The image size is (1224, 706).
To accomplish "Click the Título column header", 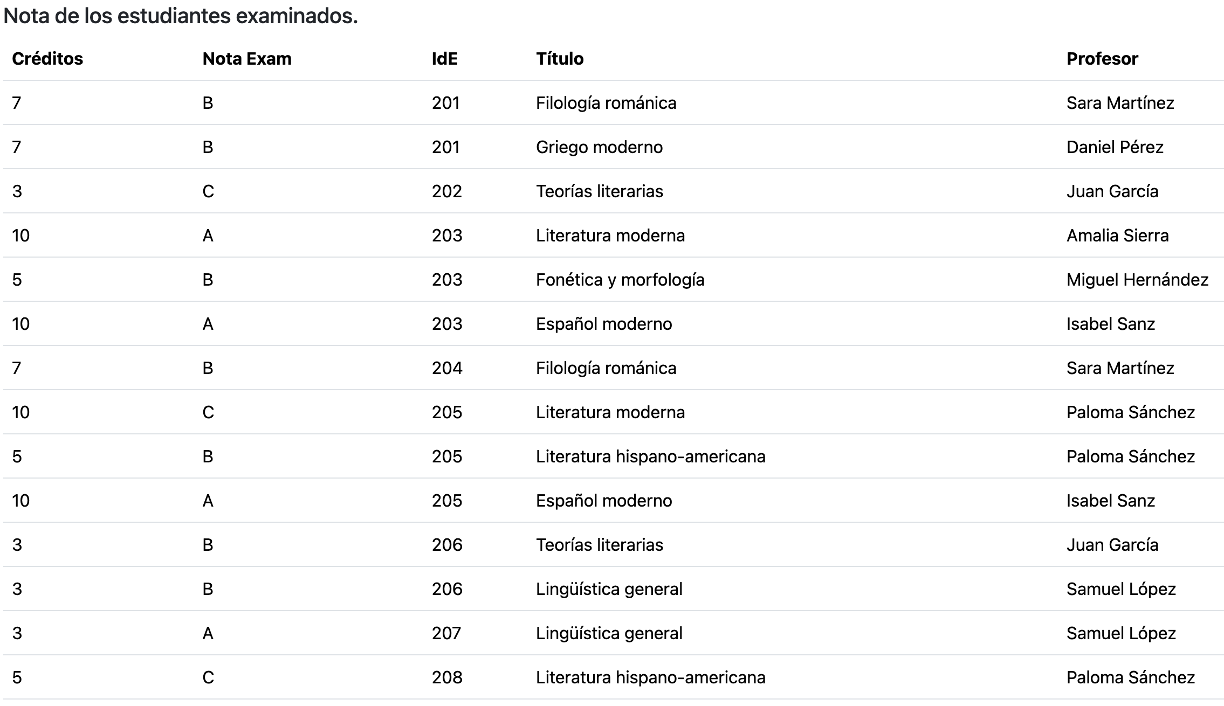I will (560, 59).
